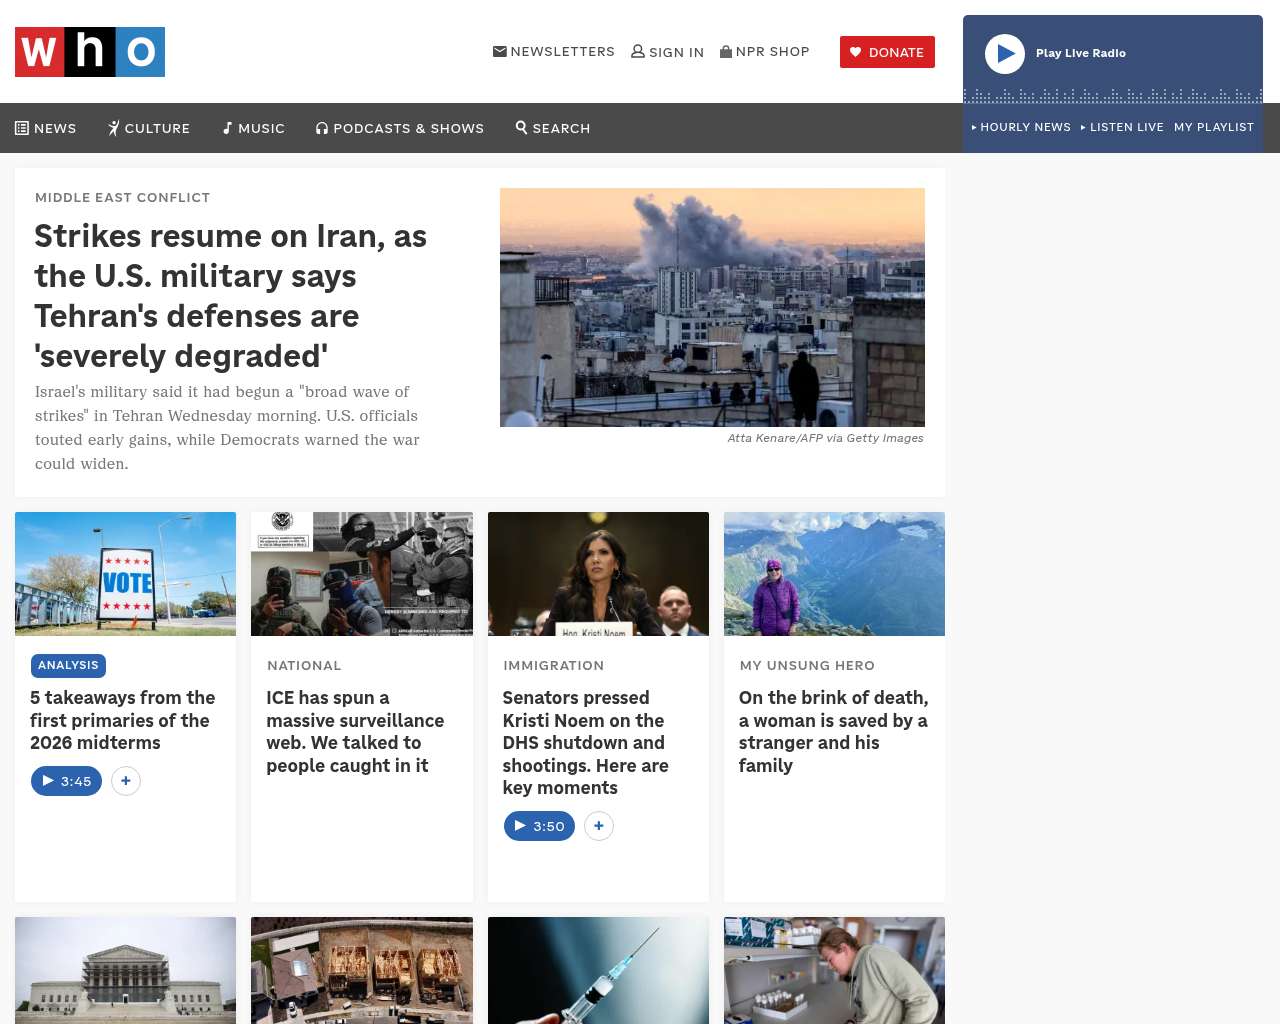The height and width of the screenshot is (1024, 1280).
Task: Open the My Unsung Hero category
Action: coord(807,665)
